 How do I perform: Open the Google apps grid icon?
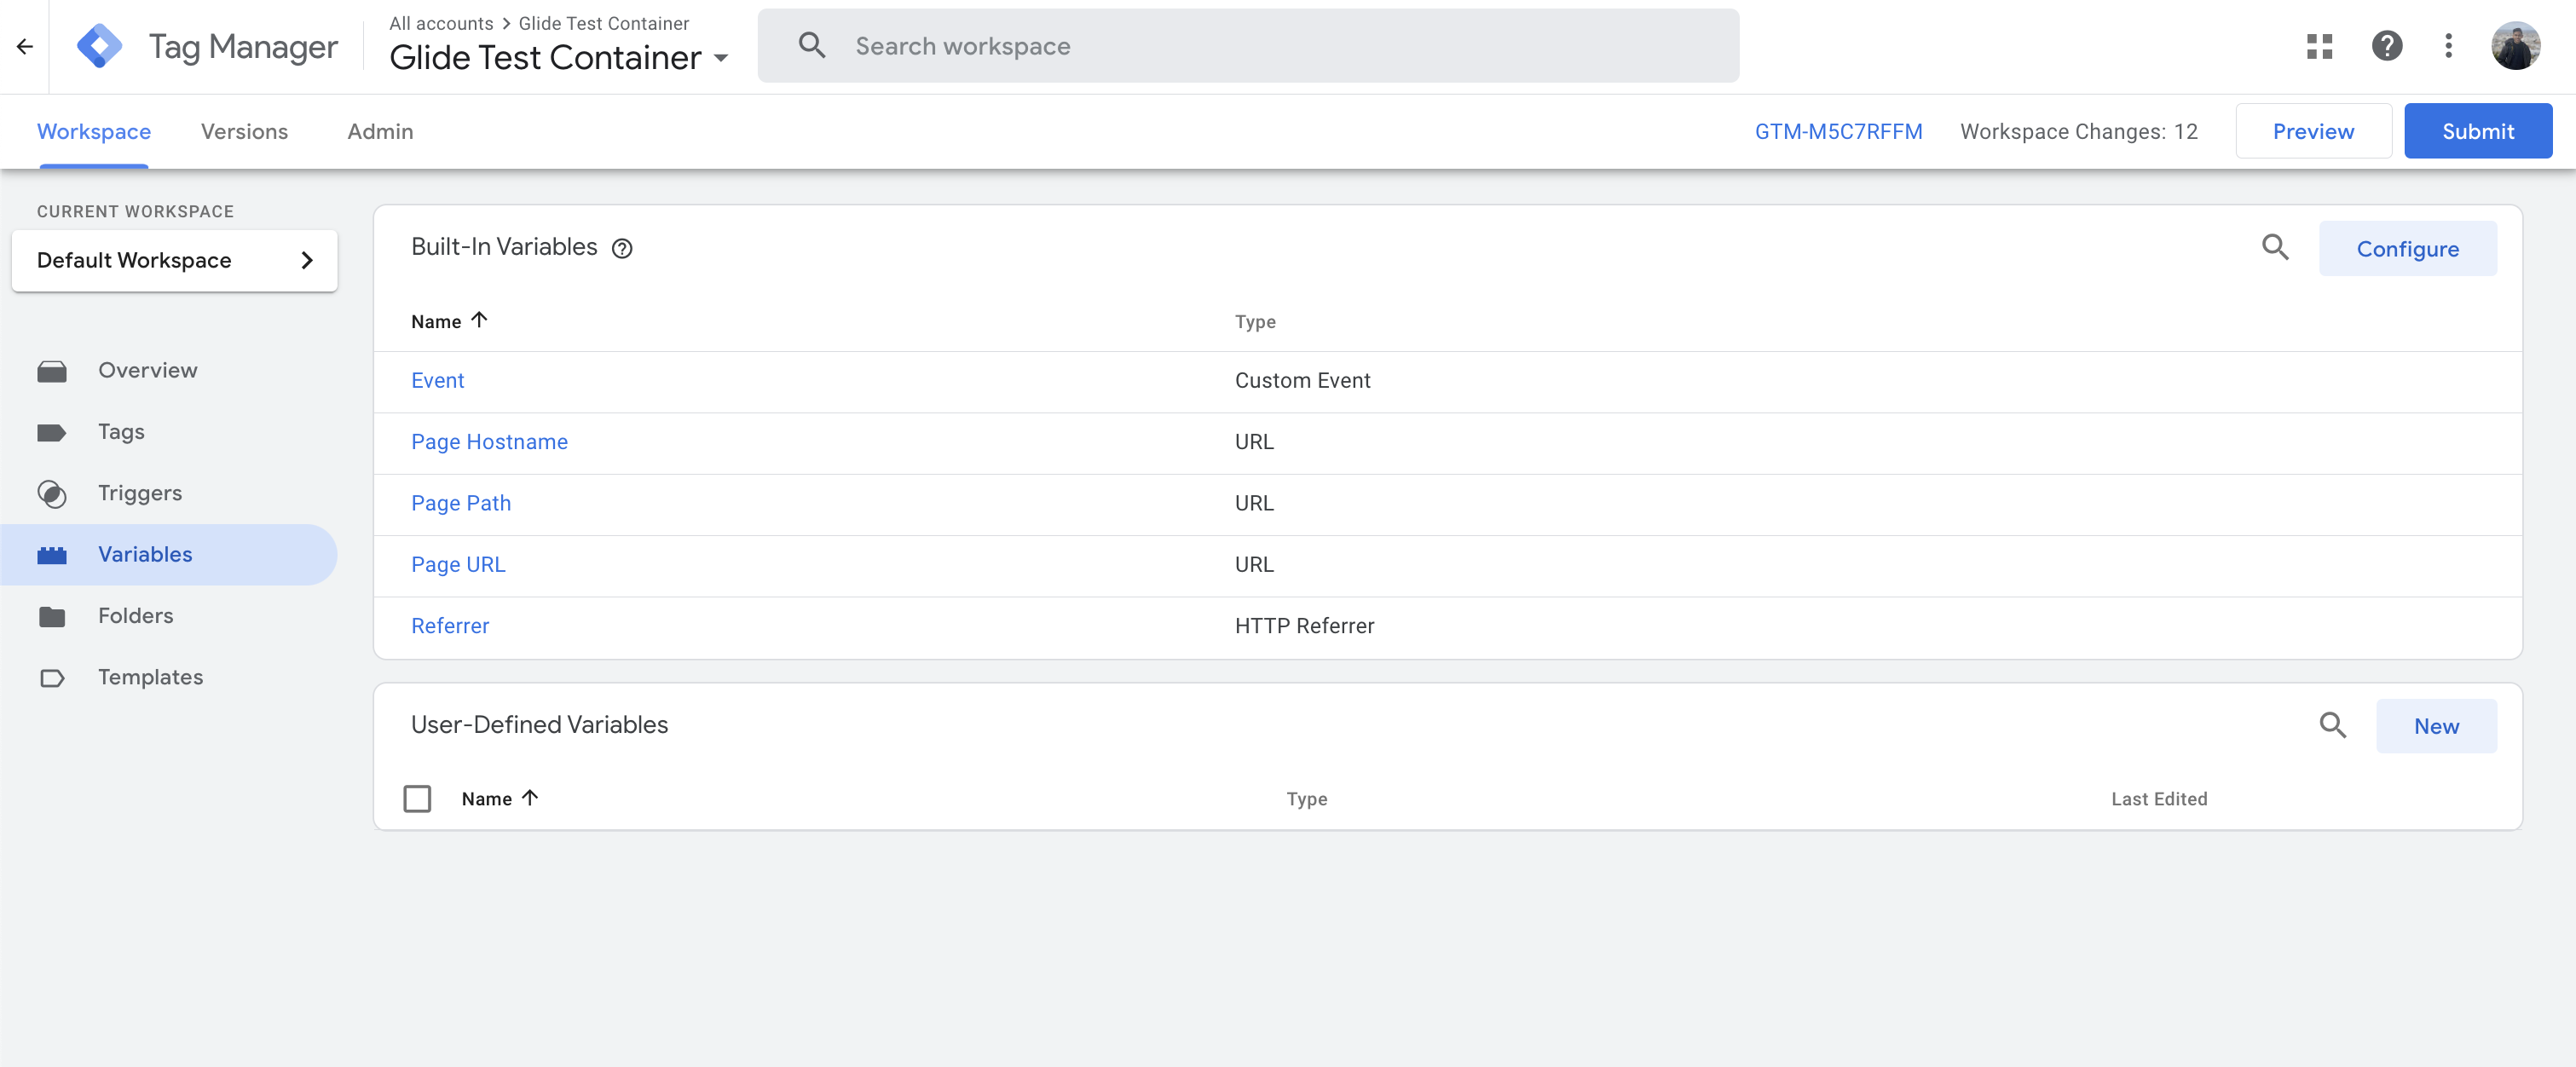[x=2319, y=46]
